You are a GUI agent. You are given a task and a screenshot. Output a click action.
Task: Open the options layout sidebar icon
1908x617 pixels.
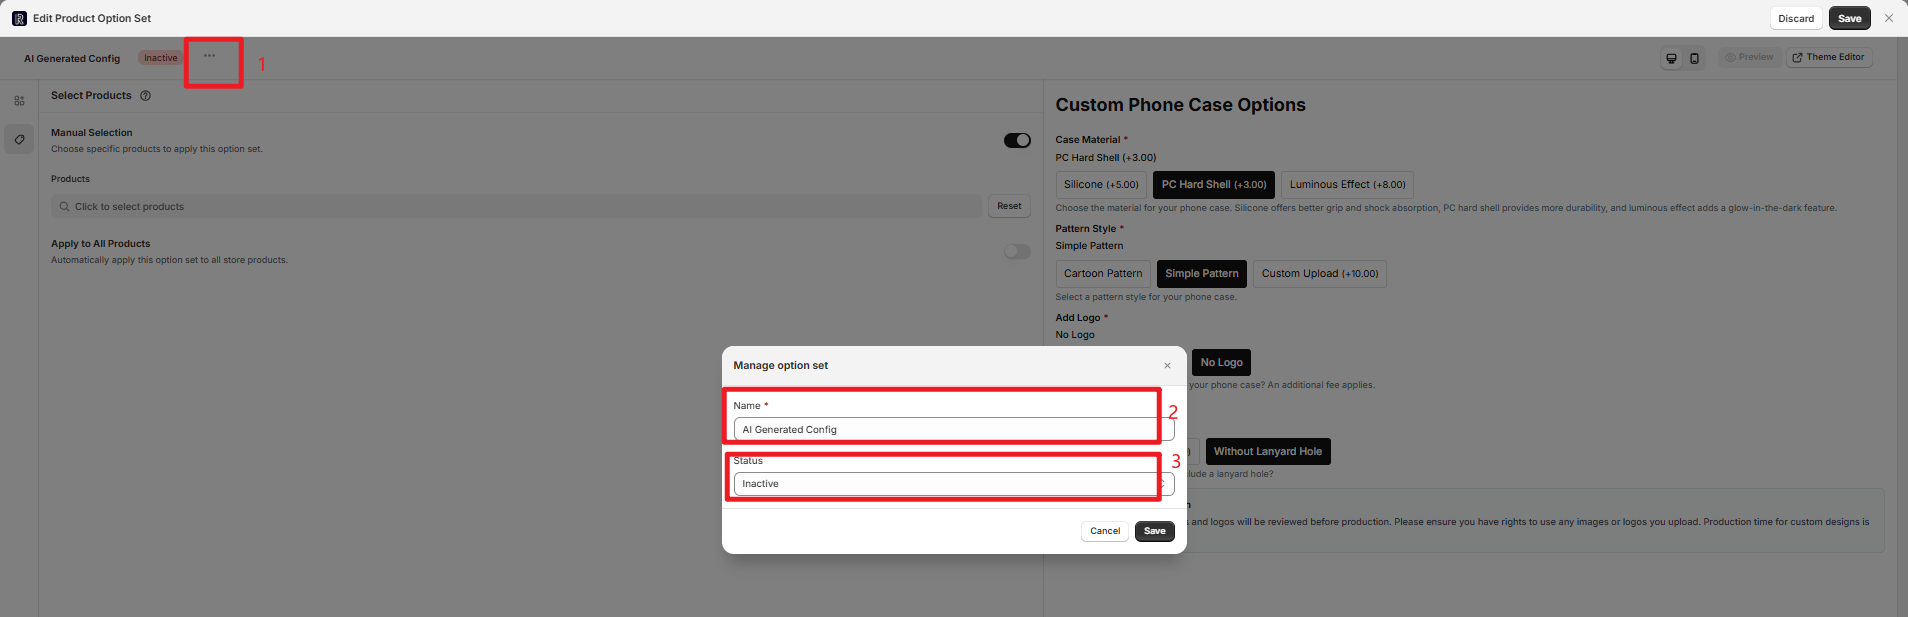(x=19, y=101)
